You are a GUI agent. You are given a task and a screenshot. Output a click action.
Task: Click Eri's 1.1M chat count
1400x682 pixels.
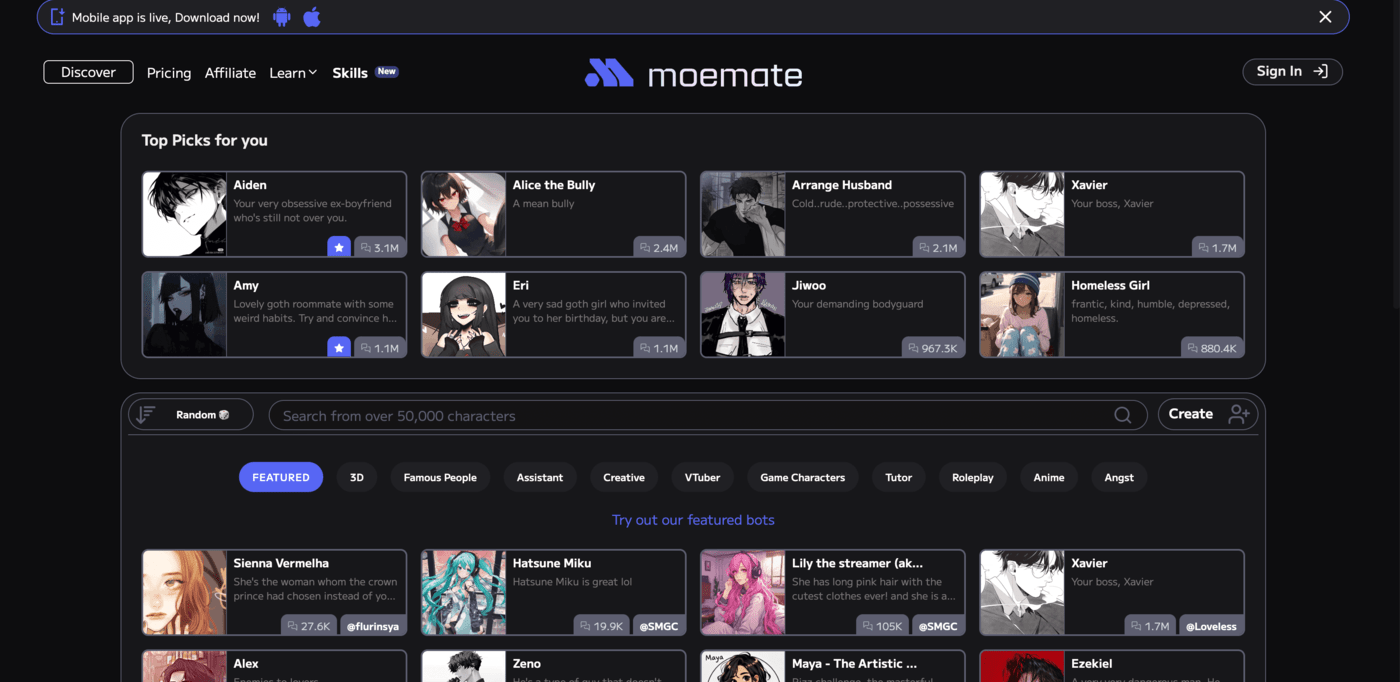[659, 347]
